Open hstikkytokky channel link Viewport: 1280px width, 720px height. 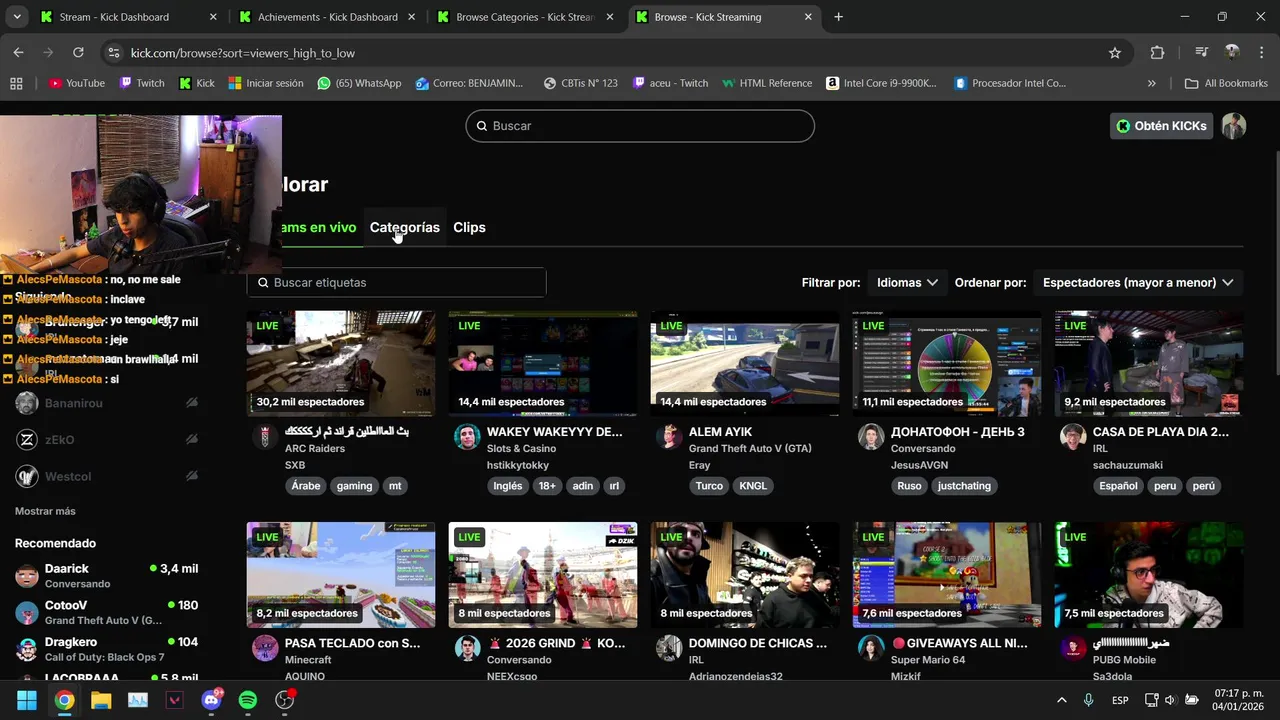(x=518, y=465)
